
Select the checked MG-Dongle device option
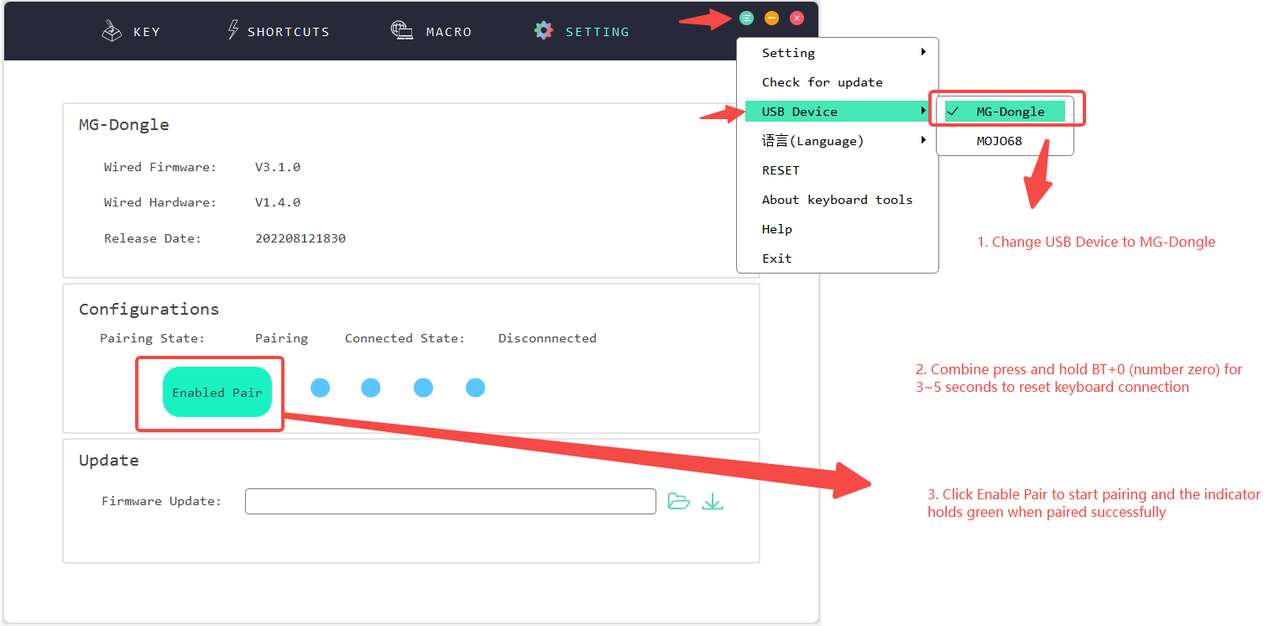coord(1010,112)
